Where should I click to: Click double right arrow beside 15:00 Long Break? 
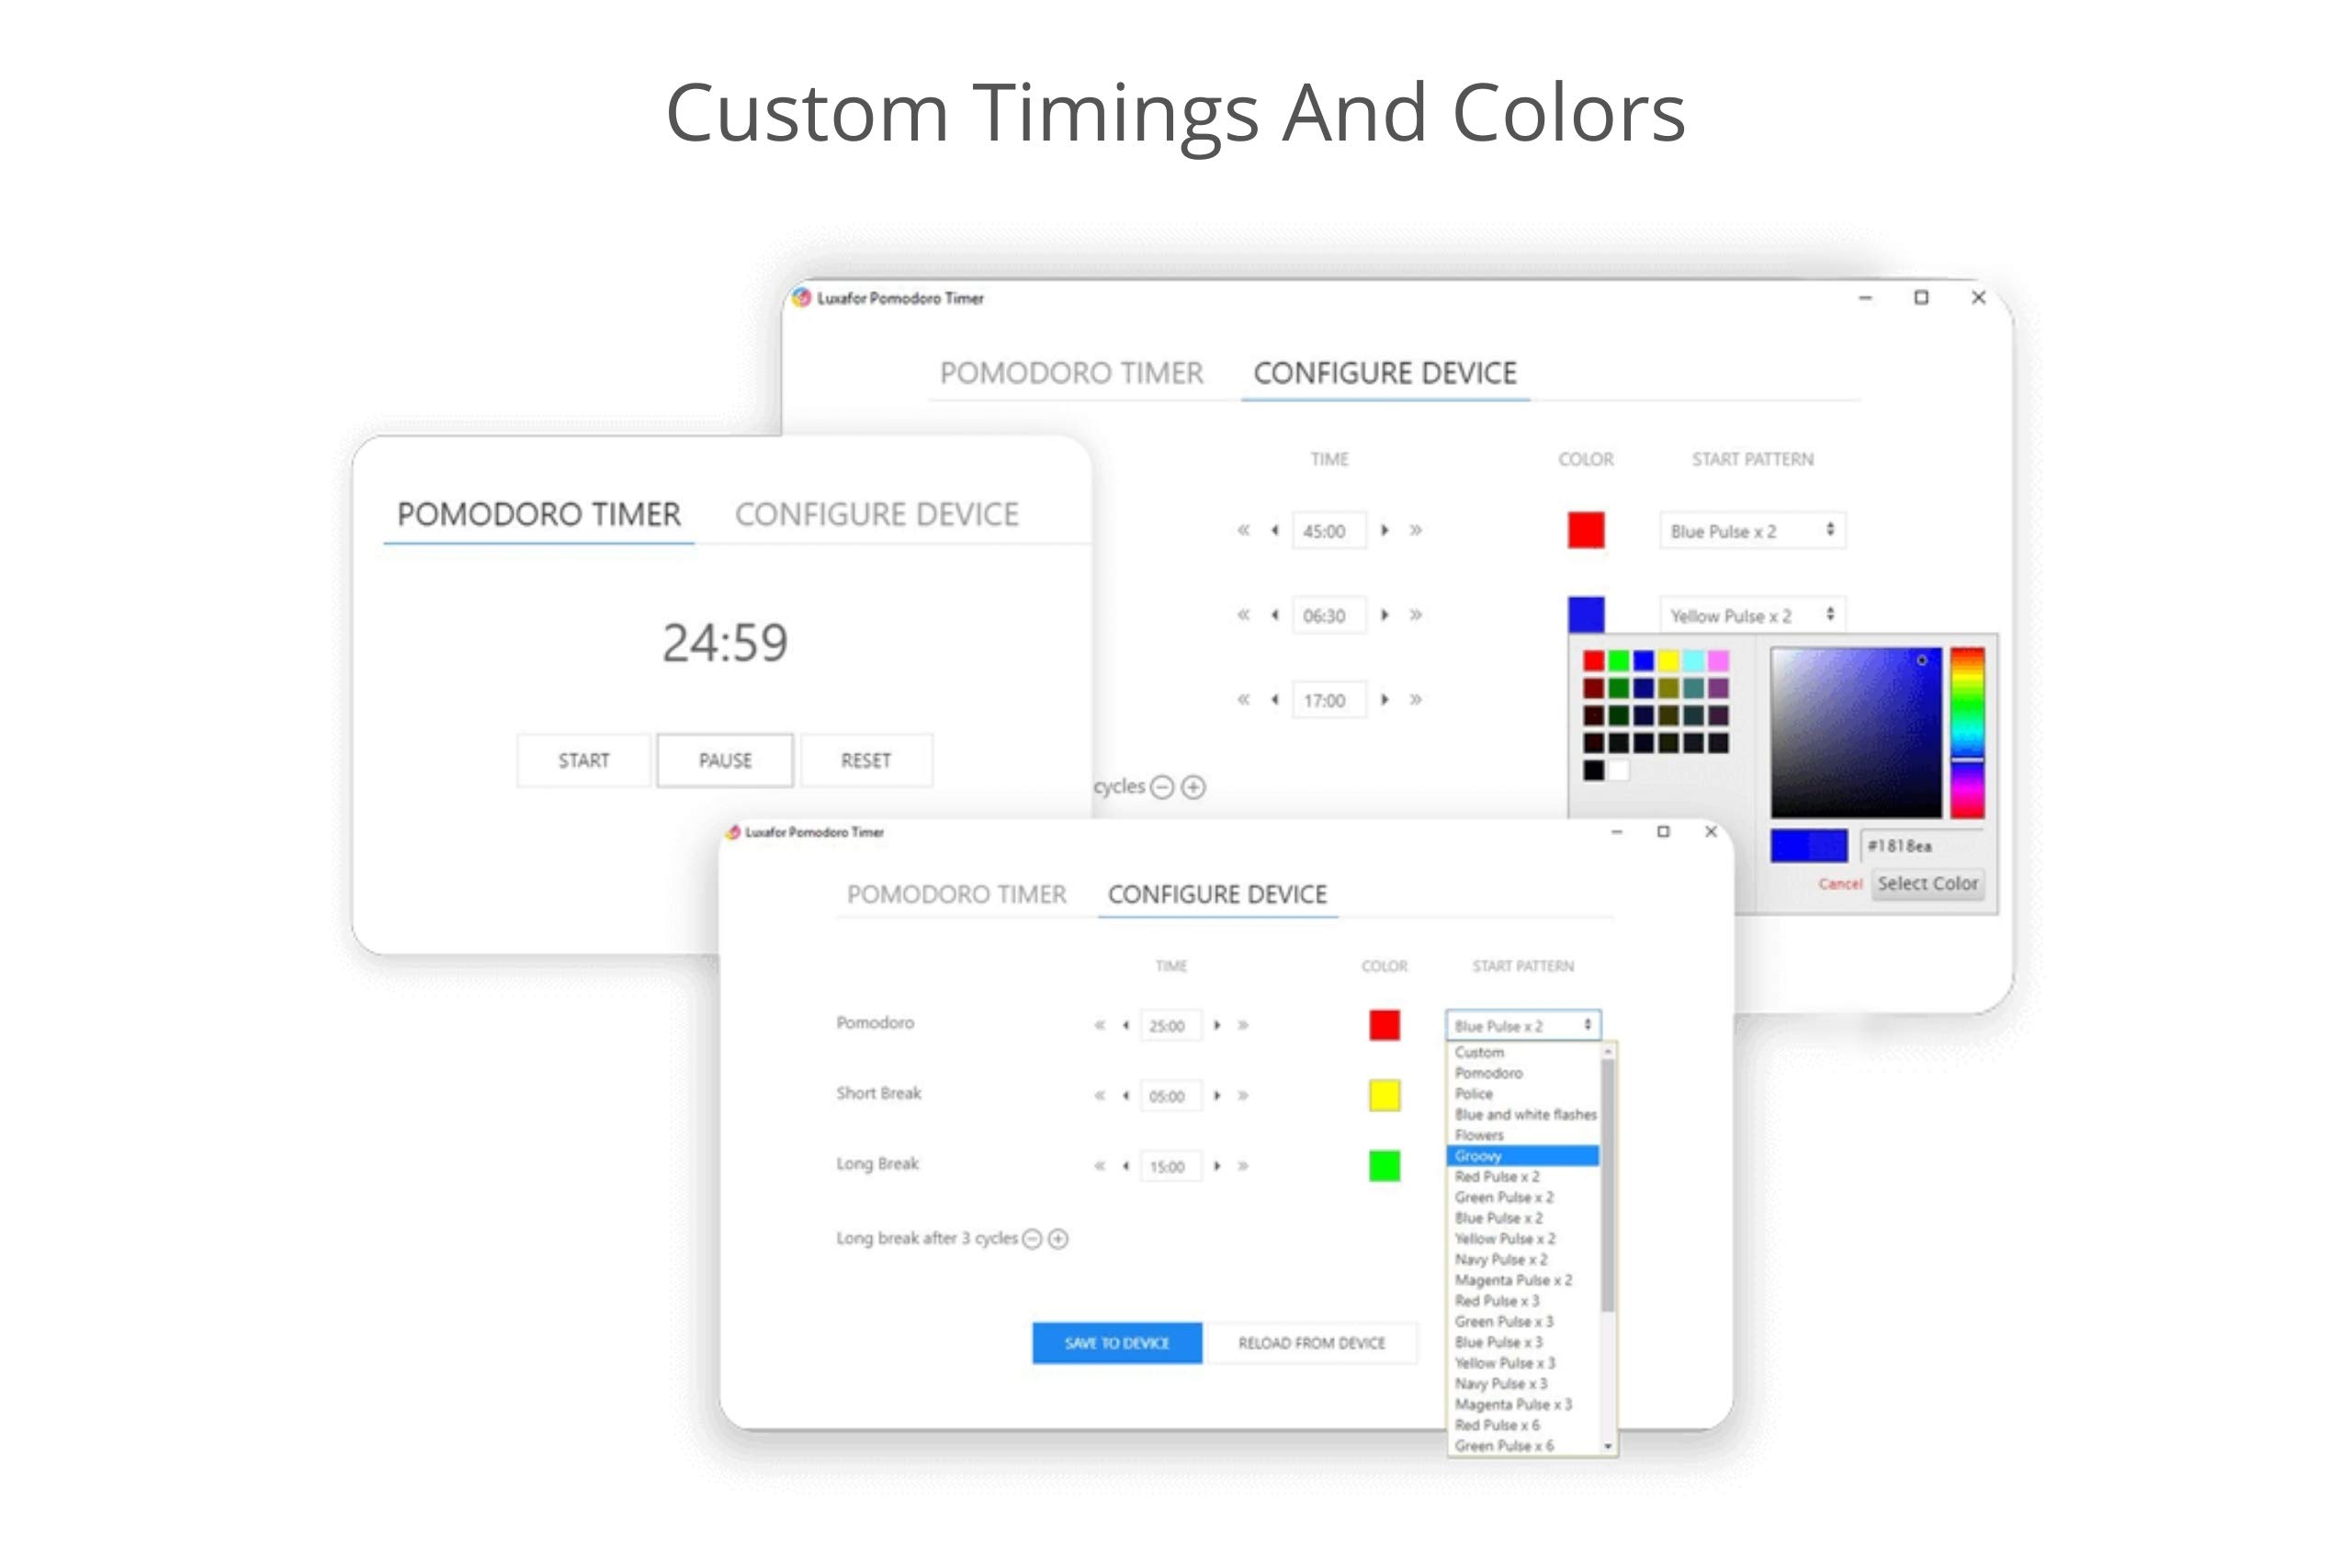tap(1243, 1166)
